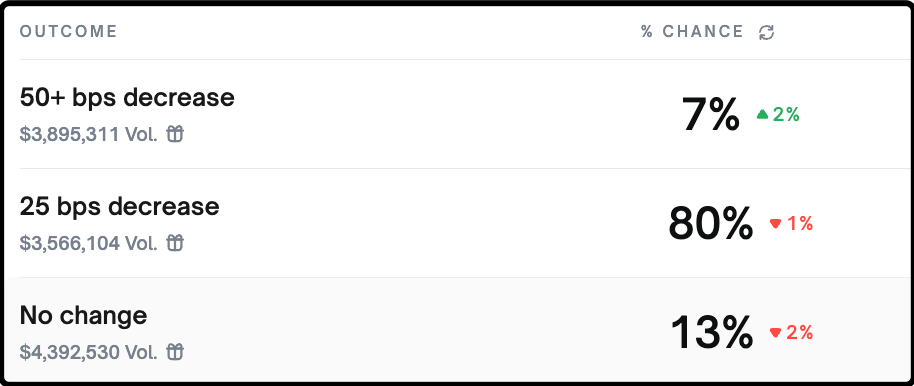
Task: Click the red down arrow beside 80%
Action: pyautogui.click(x=775, y=223)
